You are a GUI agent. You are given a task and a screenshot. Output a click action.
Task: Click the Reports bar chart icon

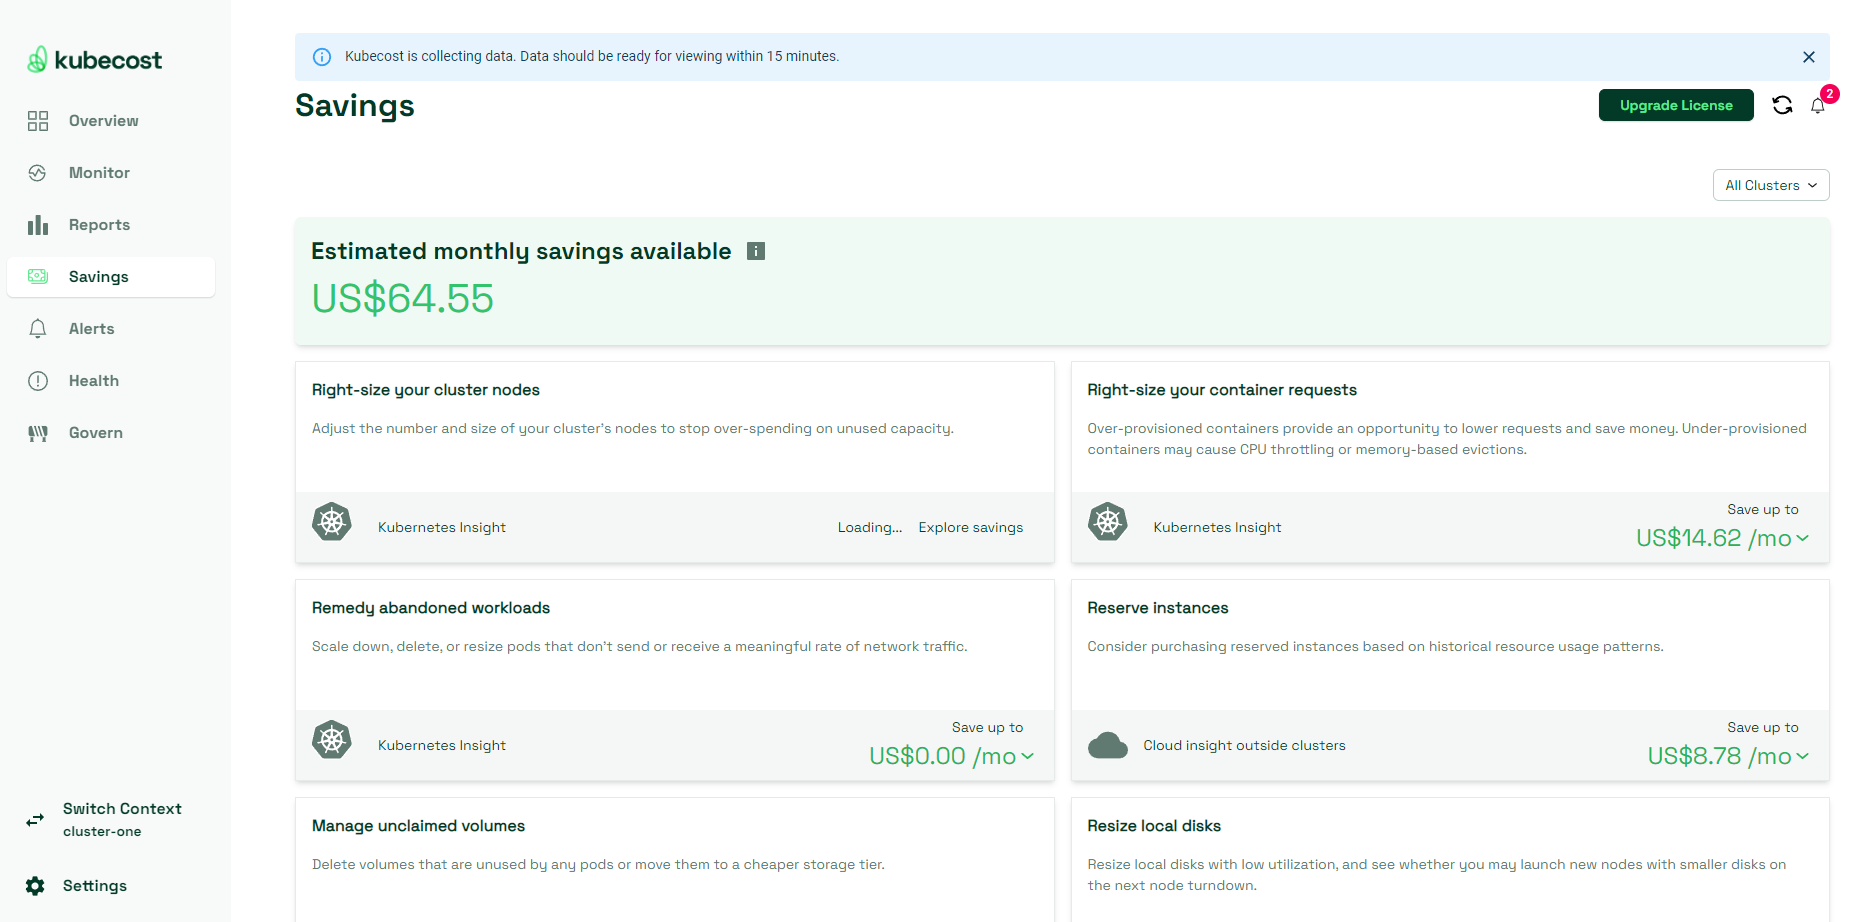click(38, 225)
